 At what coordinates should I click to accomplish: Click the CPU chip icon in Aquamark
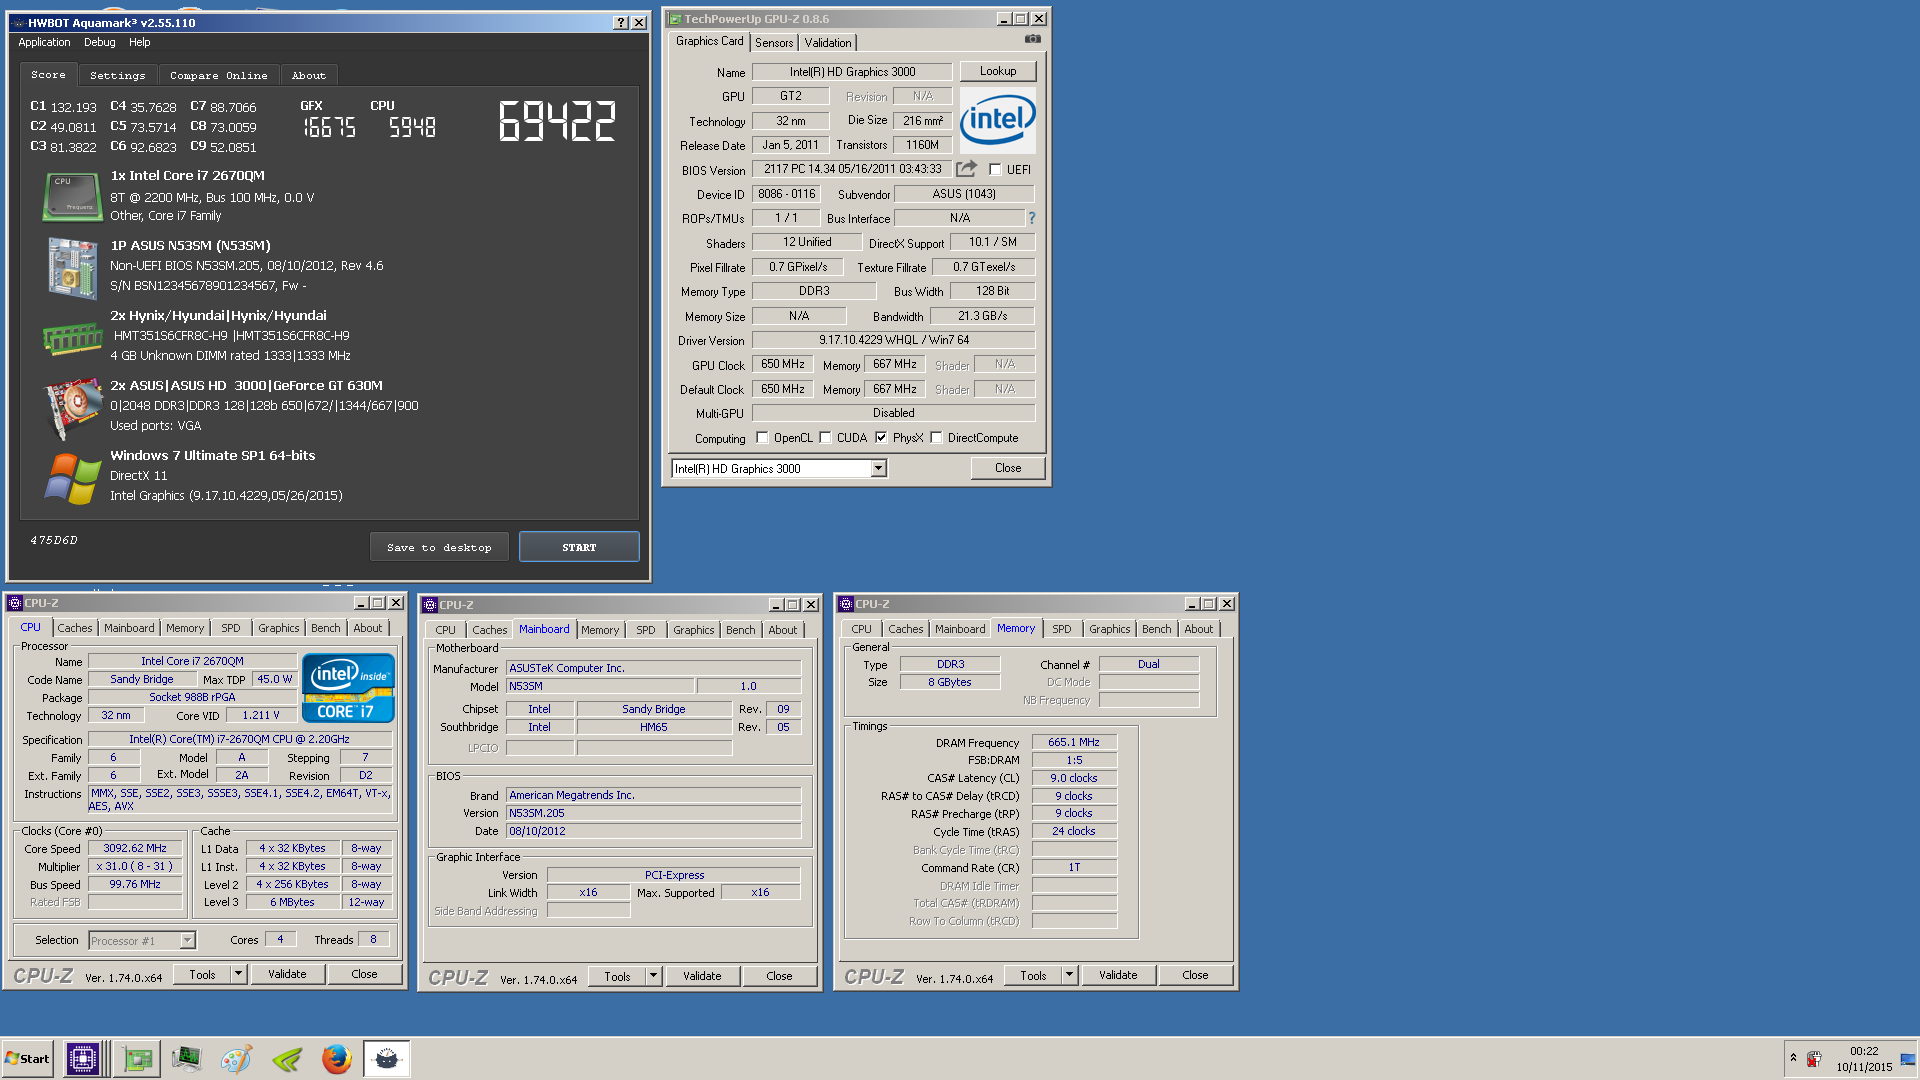pos(73,196)
